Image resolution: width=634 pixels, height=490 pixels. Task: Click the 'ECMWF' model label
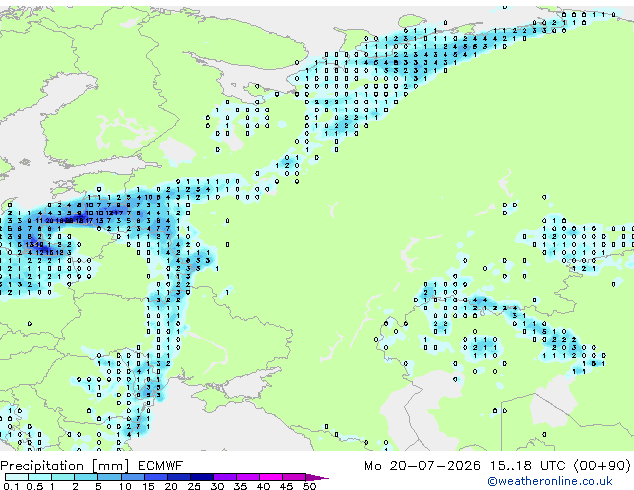tap(161, 466)
